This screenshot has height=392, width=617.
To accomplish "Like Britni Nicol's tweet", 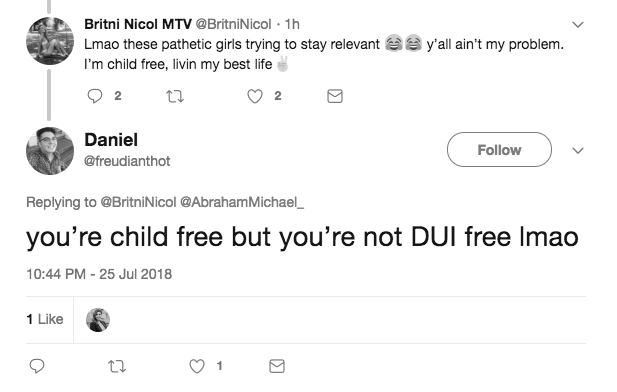I will click(255, 96).
